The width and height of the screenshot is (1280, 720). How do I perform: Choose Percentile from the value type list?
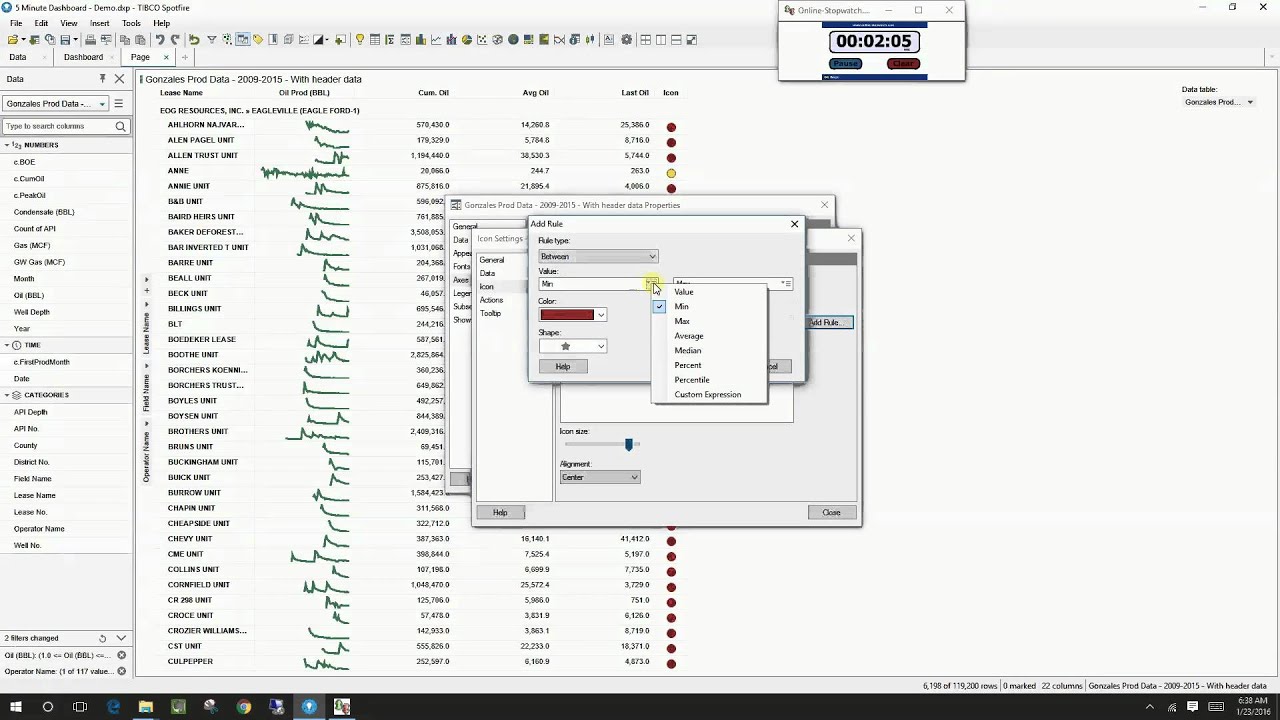coord(710,380)
